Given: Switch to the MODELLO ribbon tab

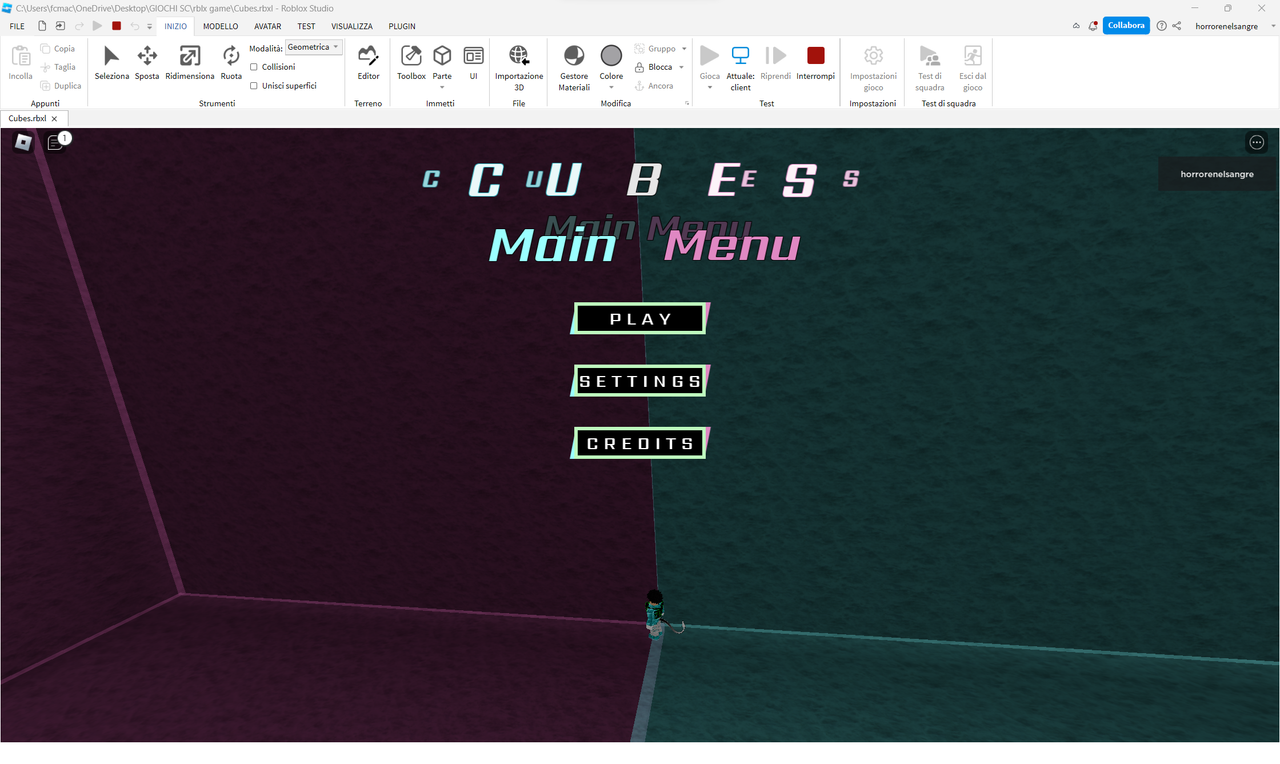Looking at the screenshot, I should (220, 26).
